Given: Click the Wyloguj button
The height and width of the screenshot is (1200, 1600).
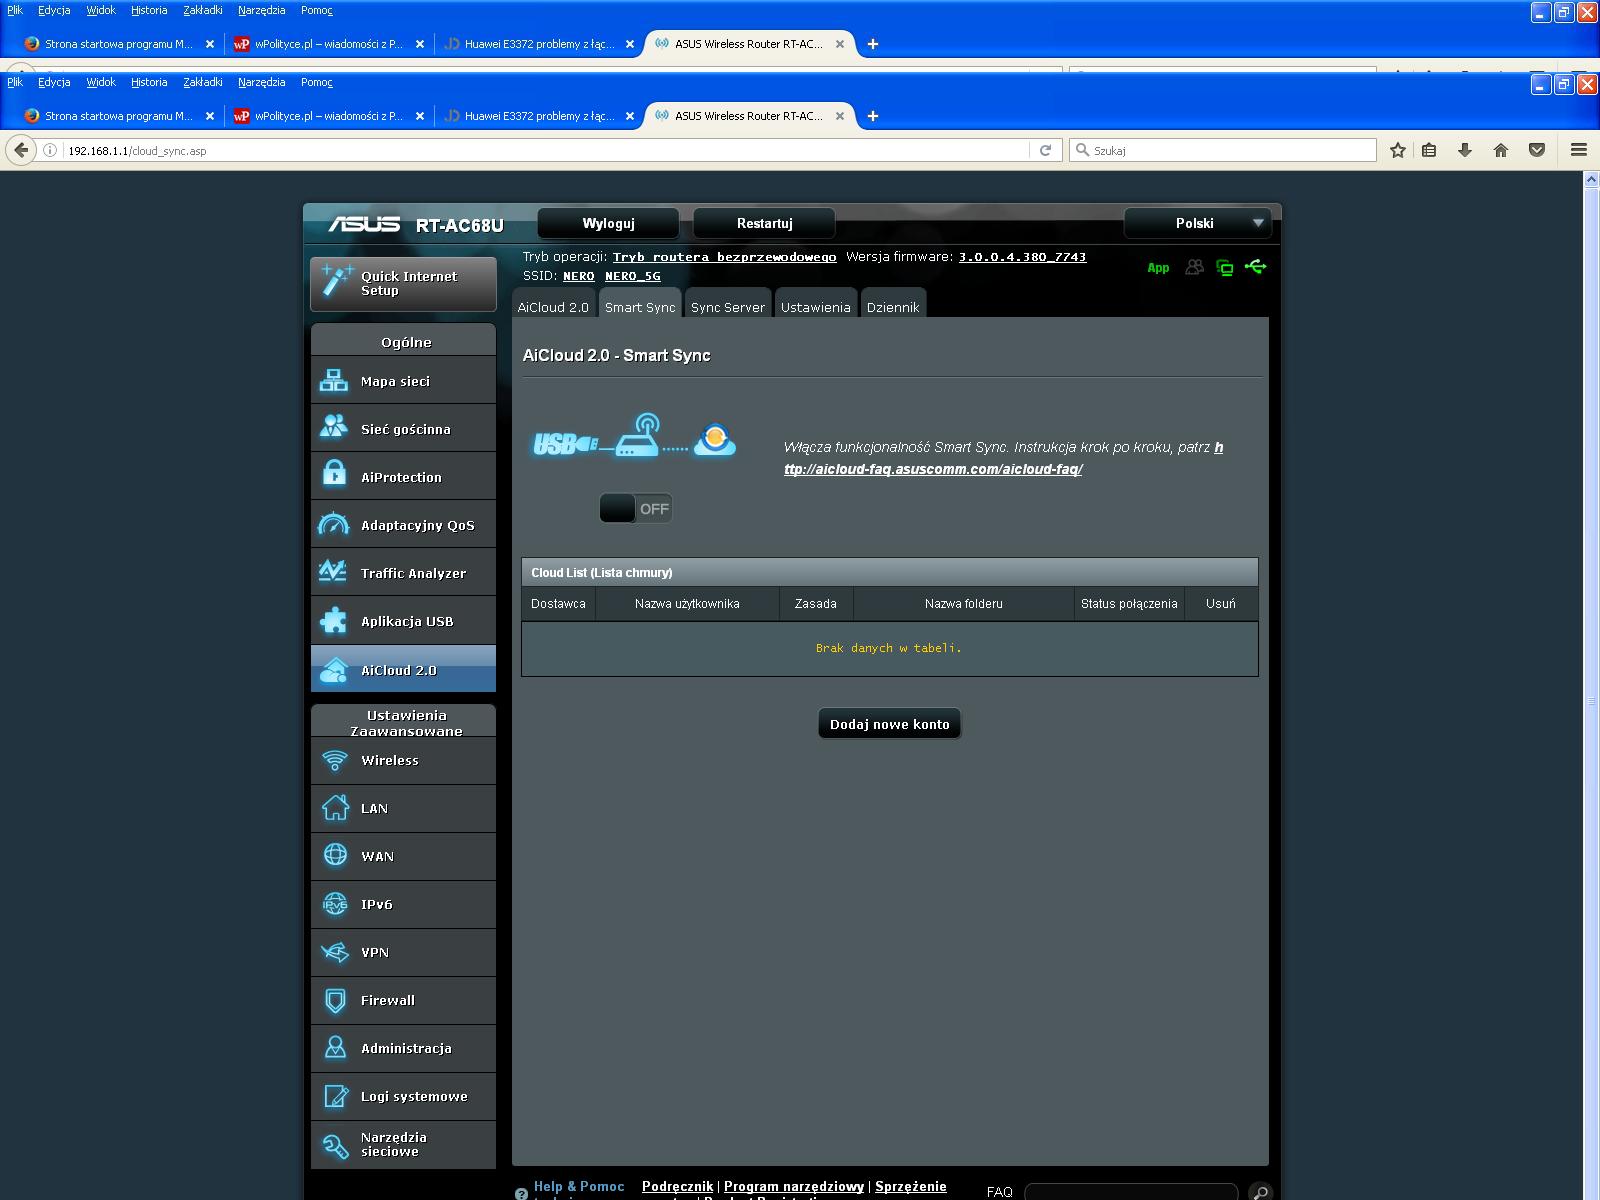Looking at the screenshot, I should [608, 223].
